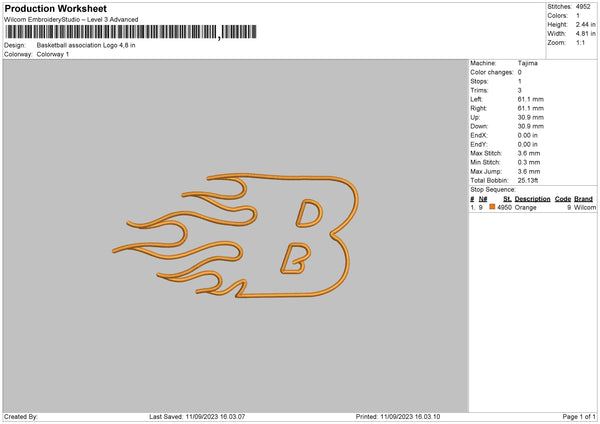Select the 'Orange' description cell

[x=525, y=207]
